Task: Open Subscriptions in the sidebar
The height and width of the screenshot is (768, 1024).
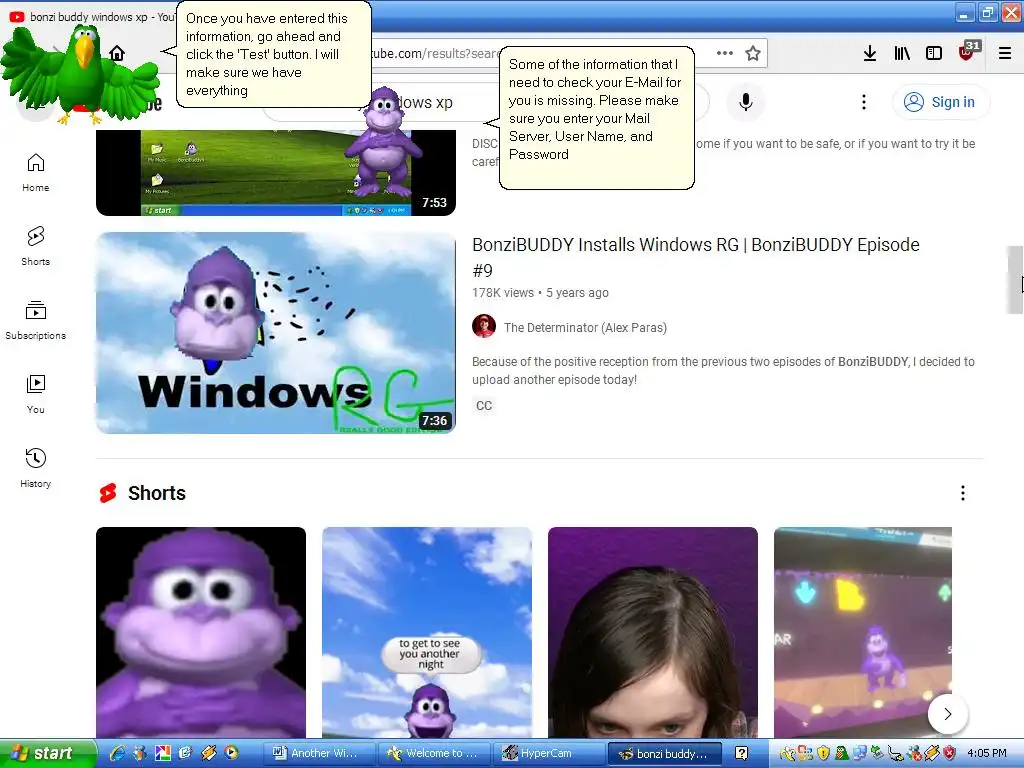Action: 35,320
